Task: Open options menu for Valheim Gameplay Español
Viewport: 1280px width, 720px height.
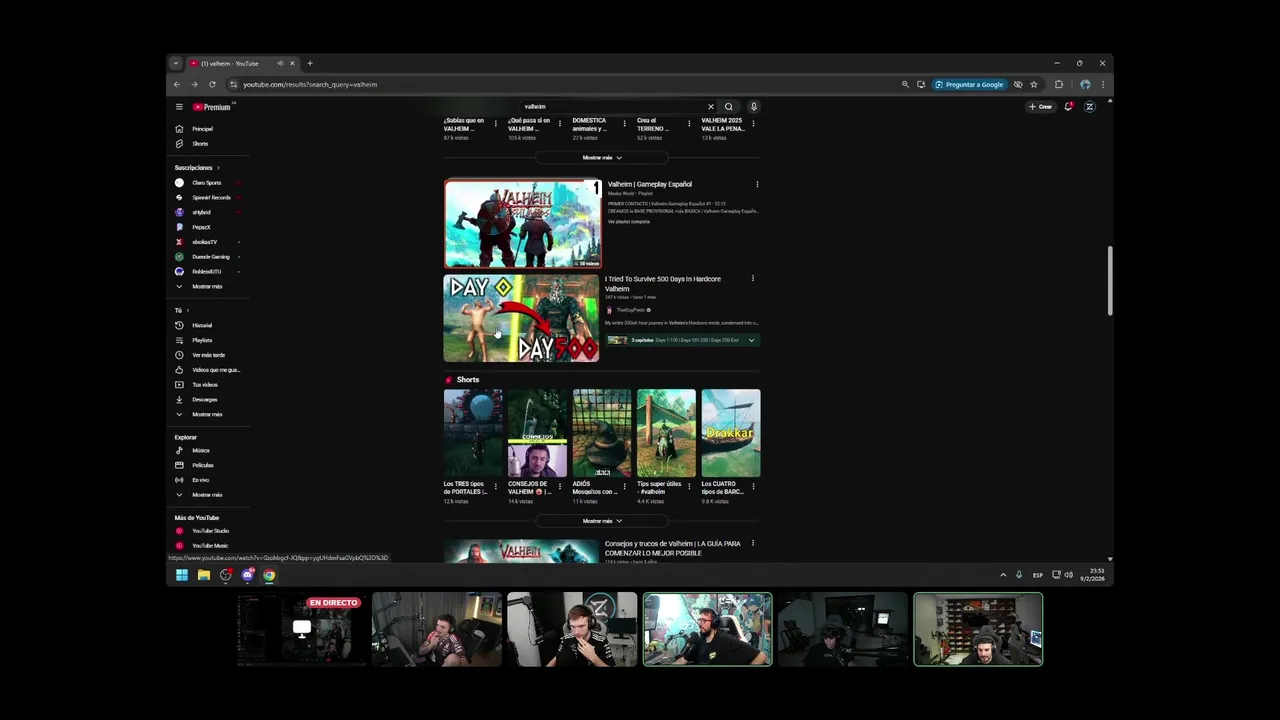Action: [x=757, y=185]
